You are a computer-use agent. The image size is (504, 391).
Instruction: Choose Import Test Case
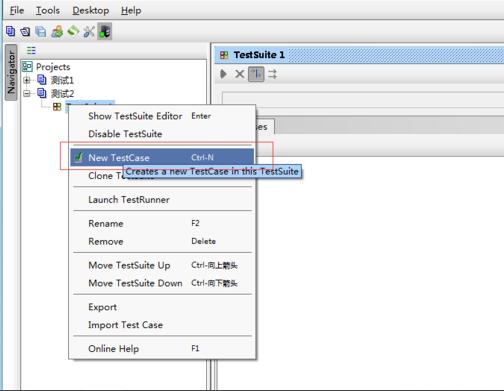click(162, 325)
